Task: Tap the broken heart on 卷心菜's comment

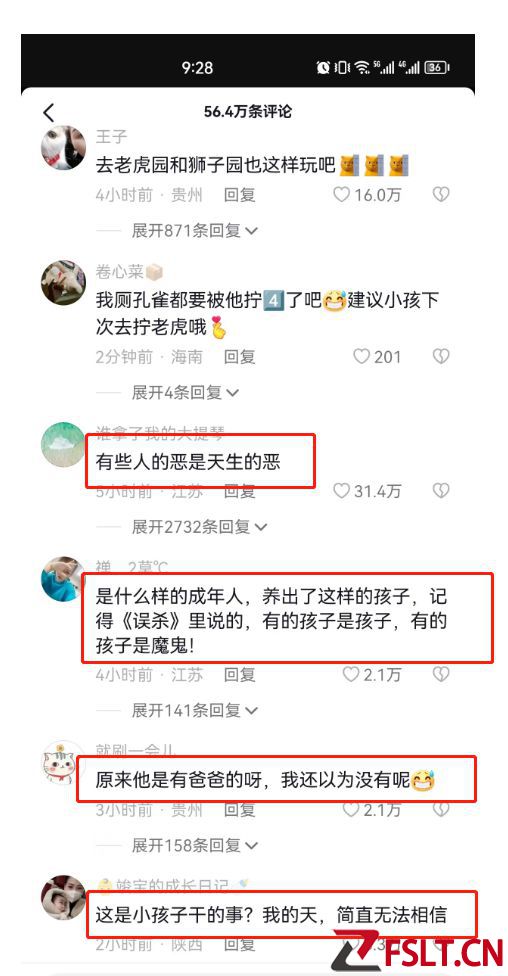Action: pos(441,356)
